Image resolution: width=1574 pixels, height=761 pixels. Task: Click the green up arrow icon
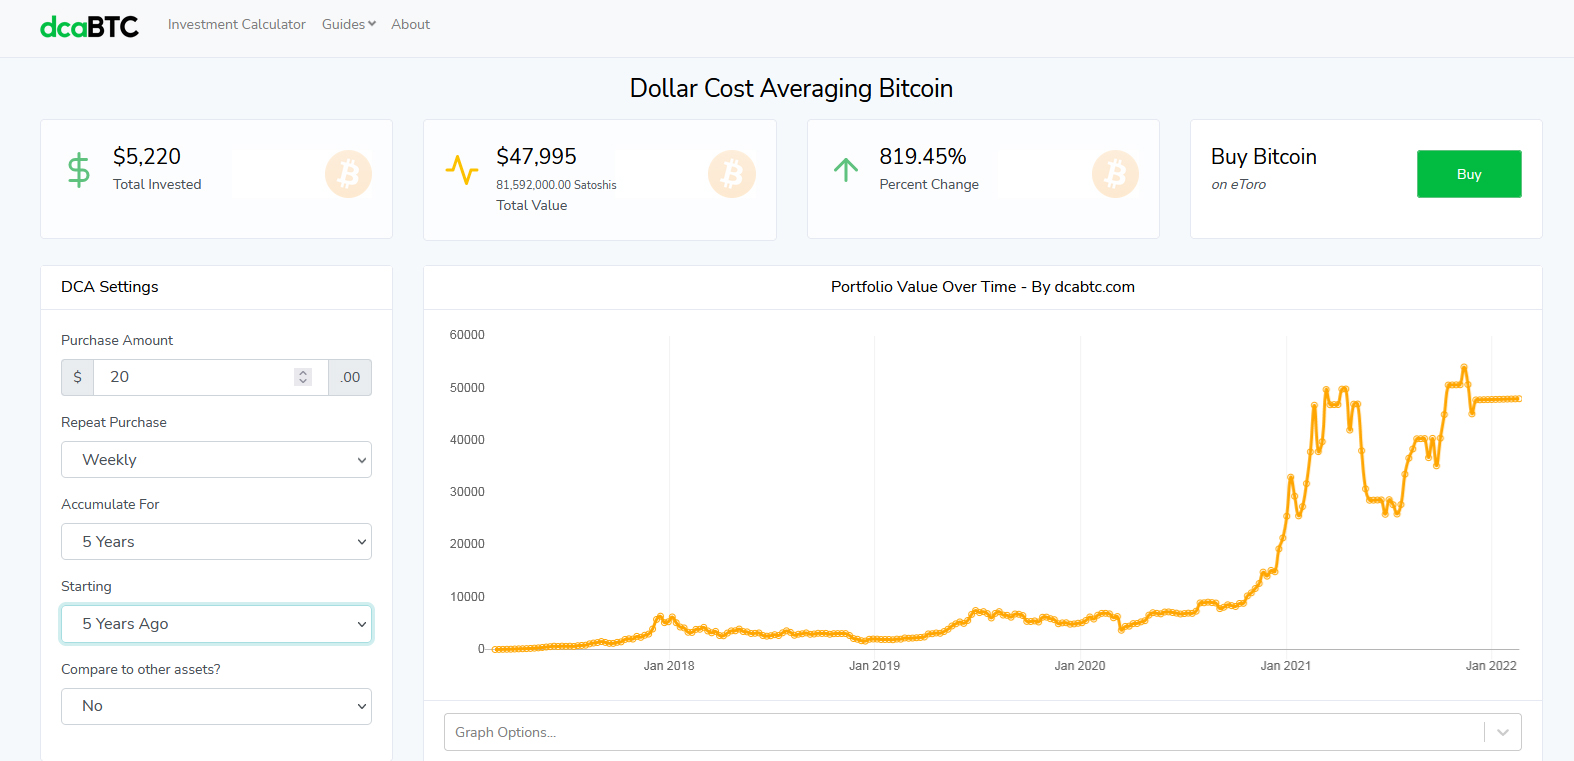click(x=846, y=170)
